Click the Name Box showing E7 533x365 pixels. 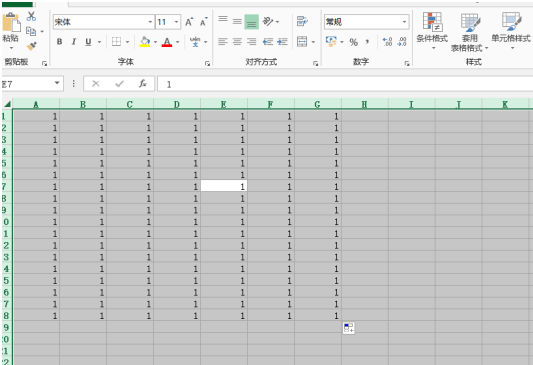(x=32, y=84)
